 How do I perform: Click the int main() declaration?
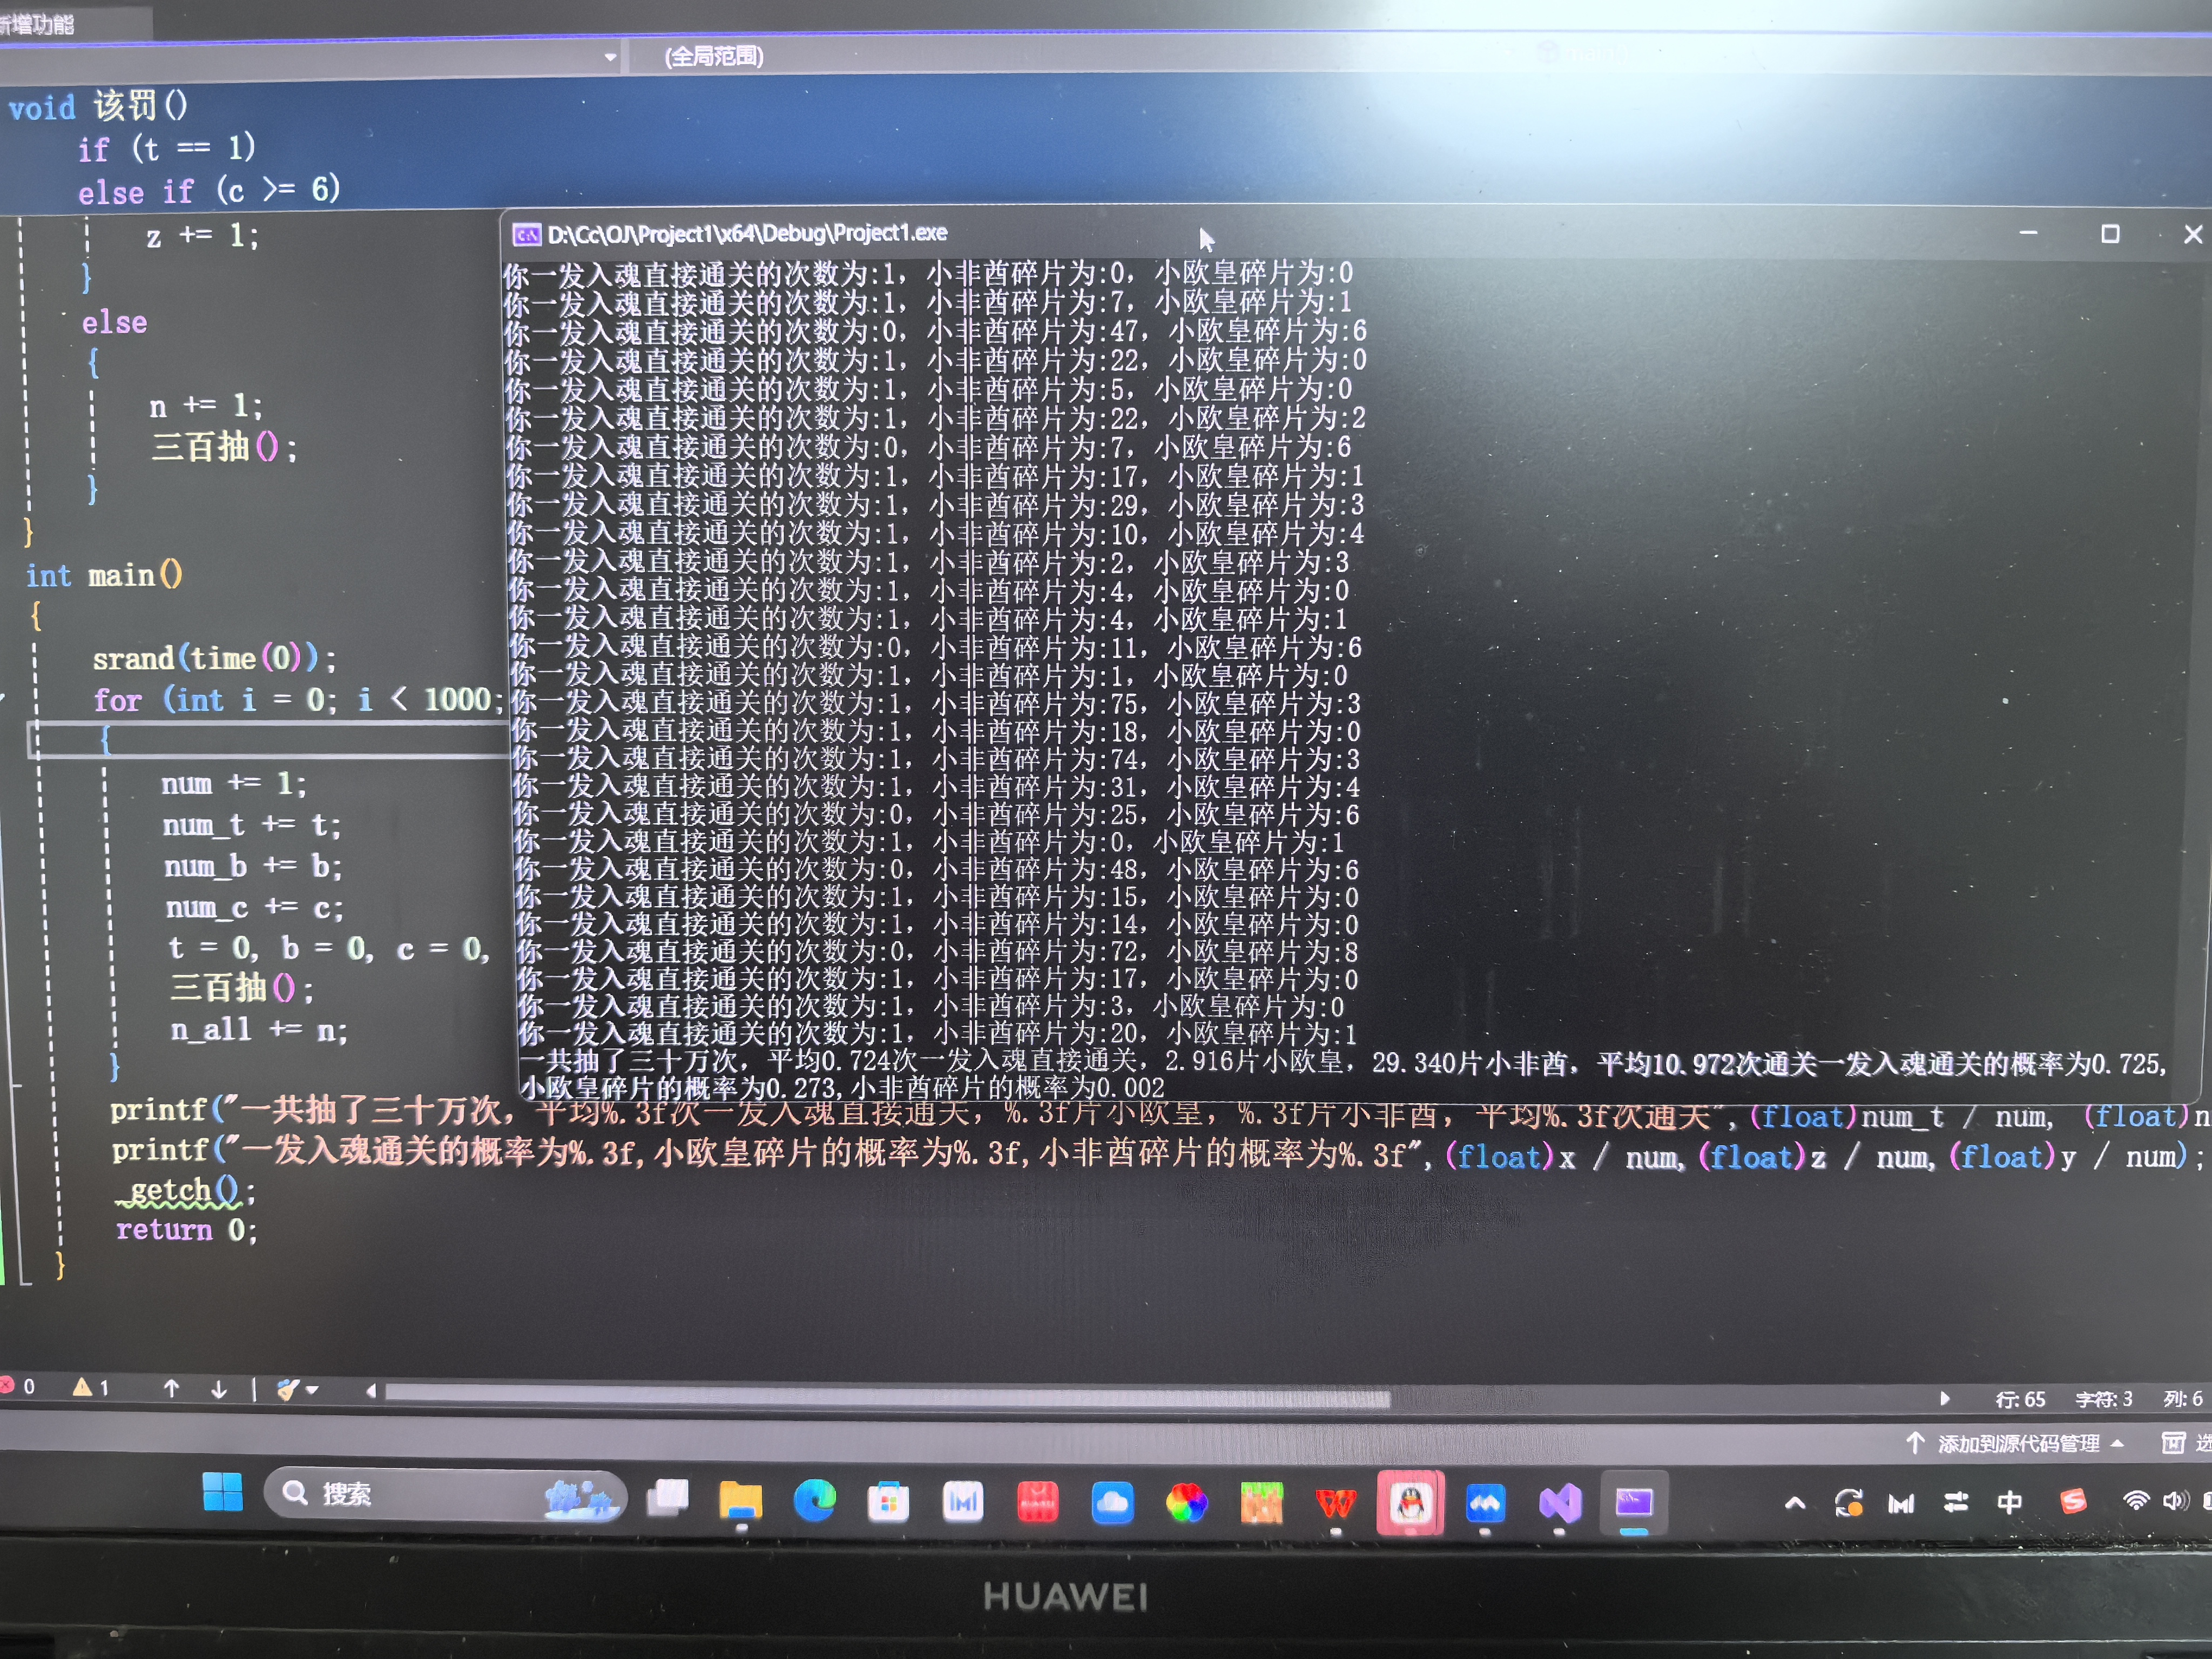click(104, 575)
